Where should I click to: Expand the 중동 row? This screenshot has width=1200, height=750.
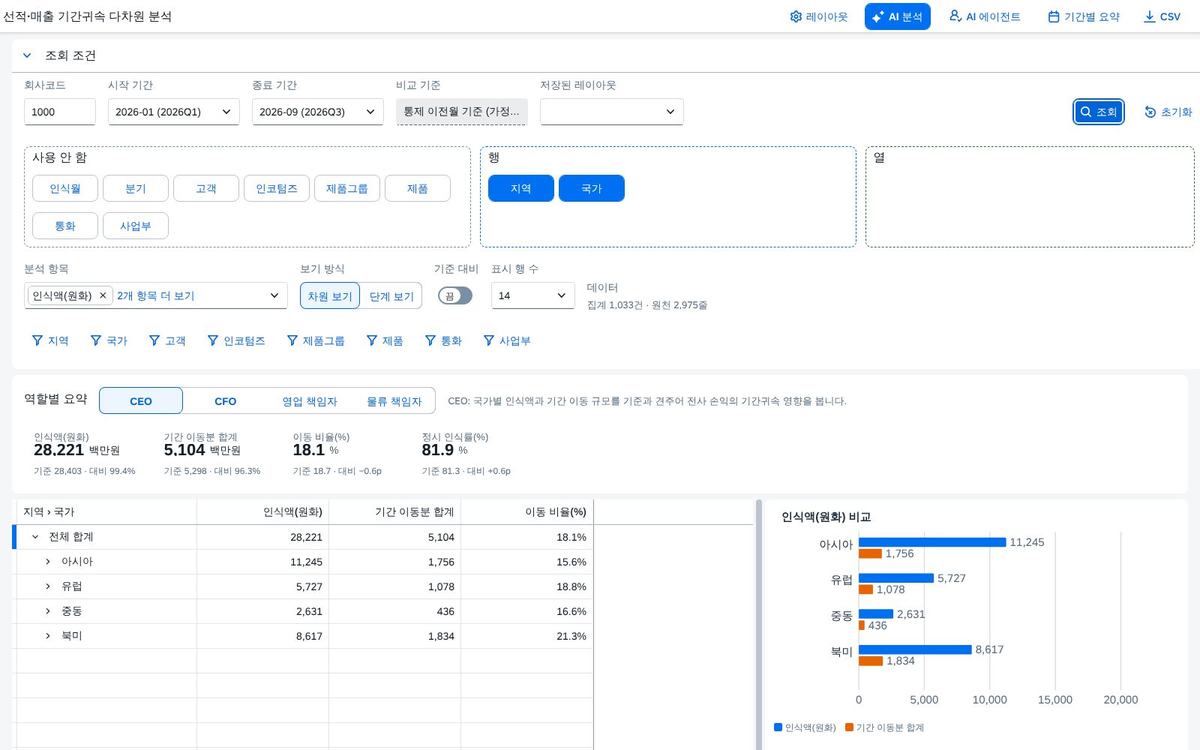click(48, 612)
